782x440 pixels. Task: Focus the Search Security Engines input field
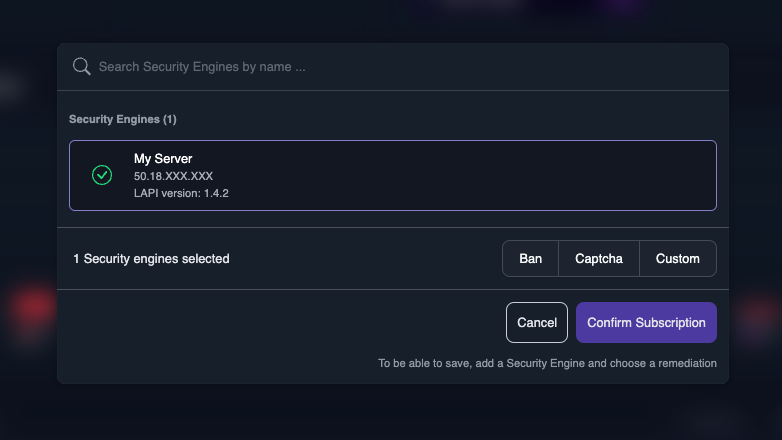[400, 67]
